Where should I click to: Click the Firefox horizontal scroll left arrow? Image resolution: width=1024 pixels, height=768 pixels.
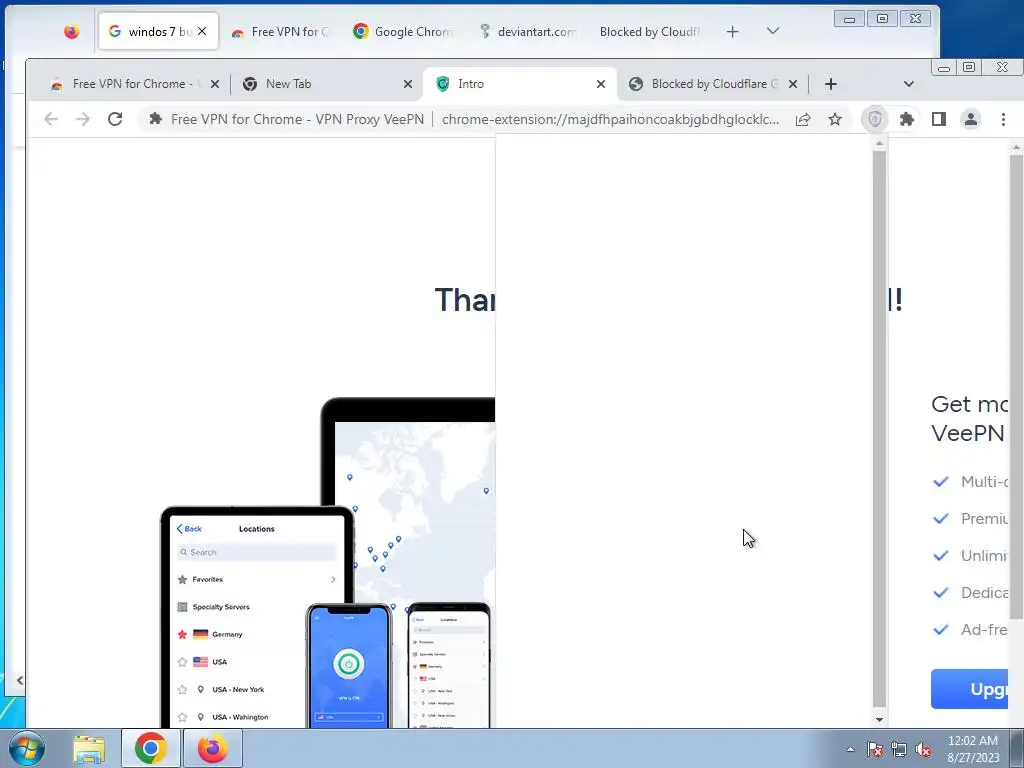click(20, 680)
